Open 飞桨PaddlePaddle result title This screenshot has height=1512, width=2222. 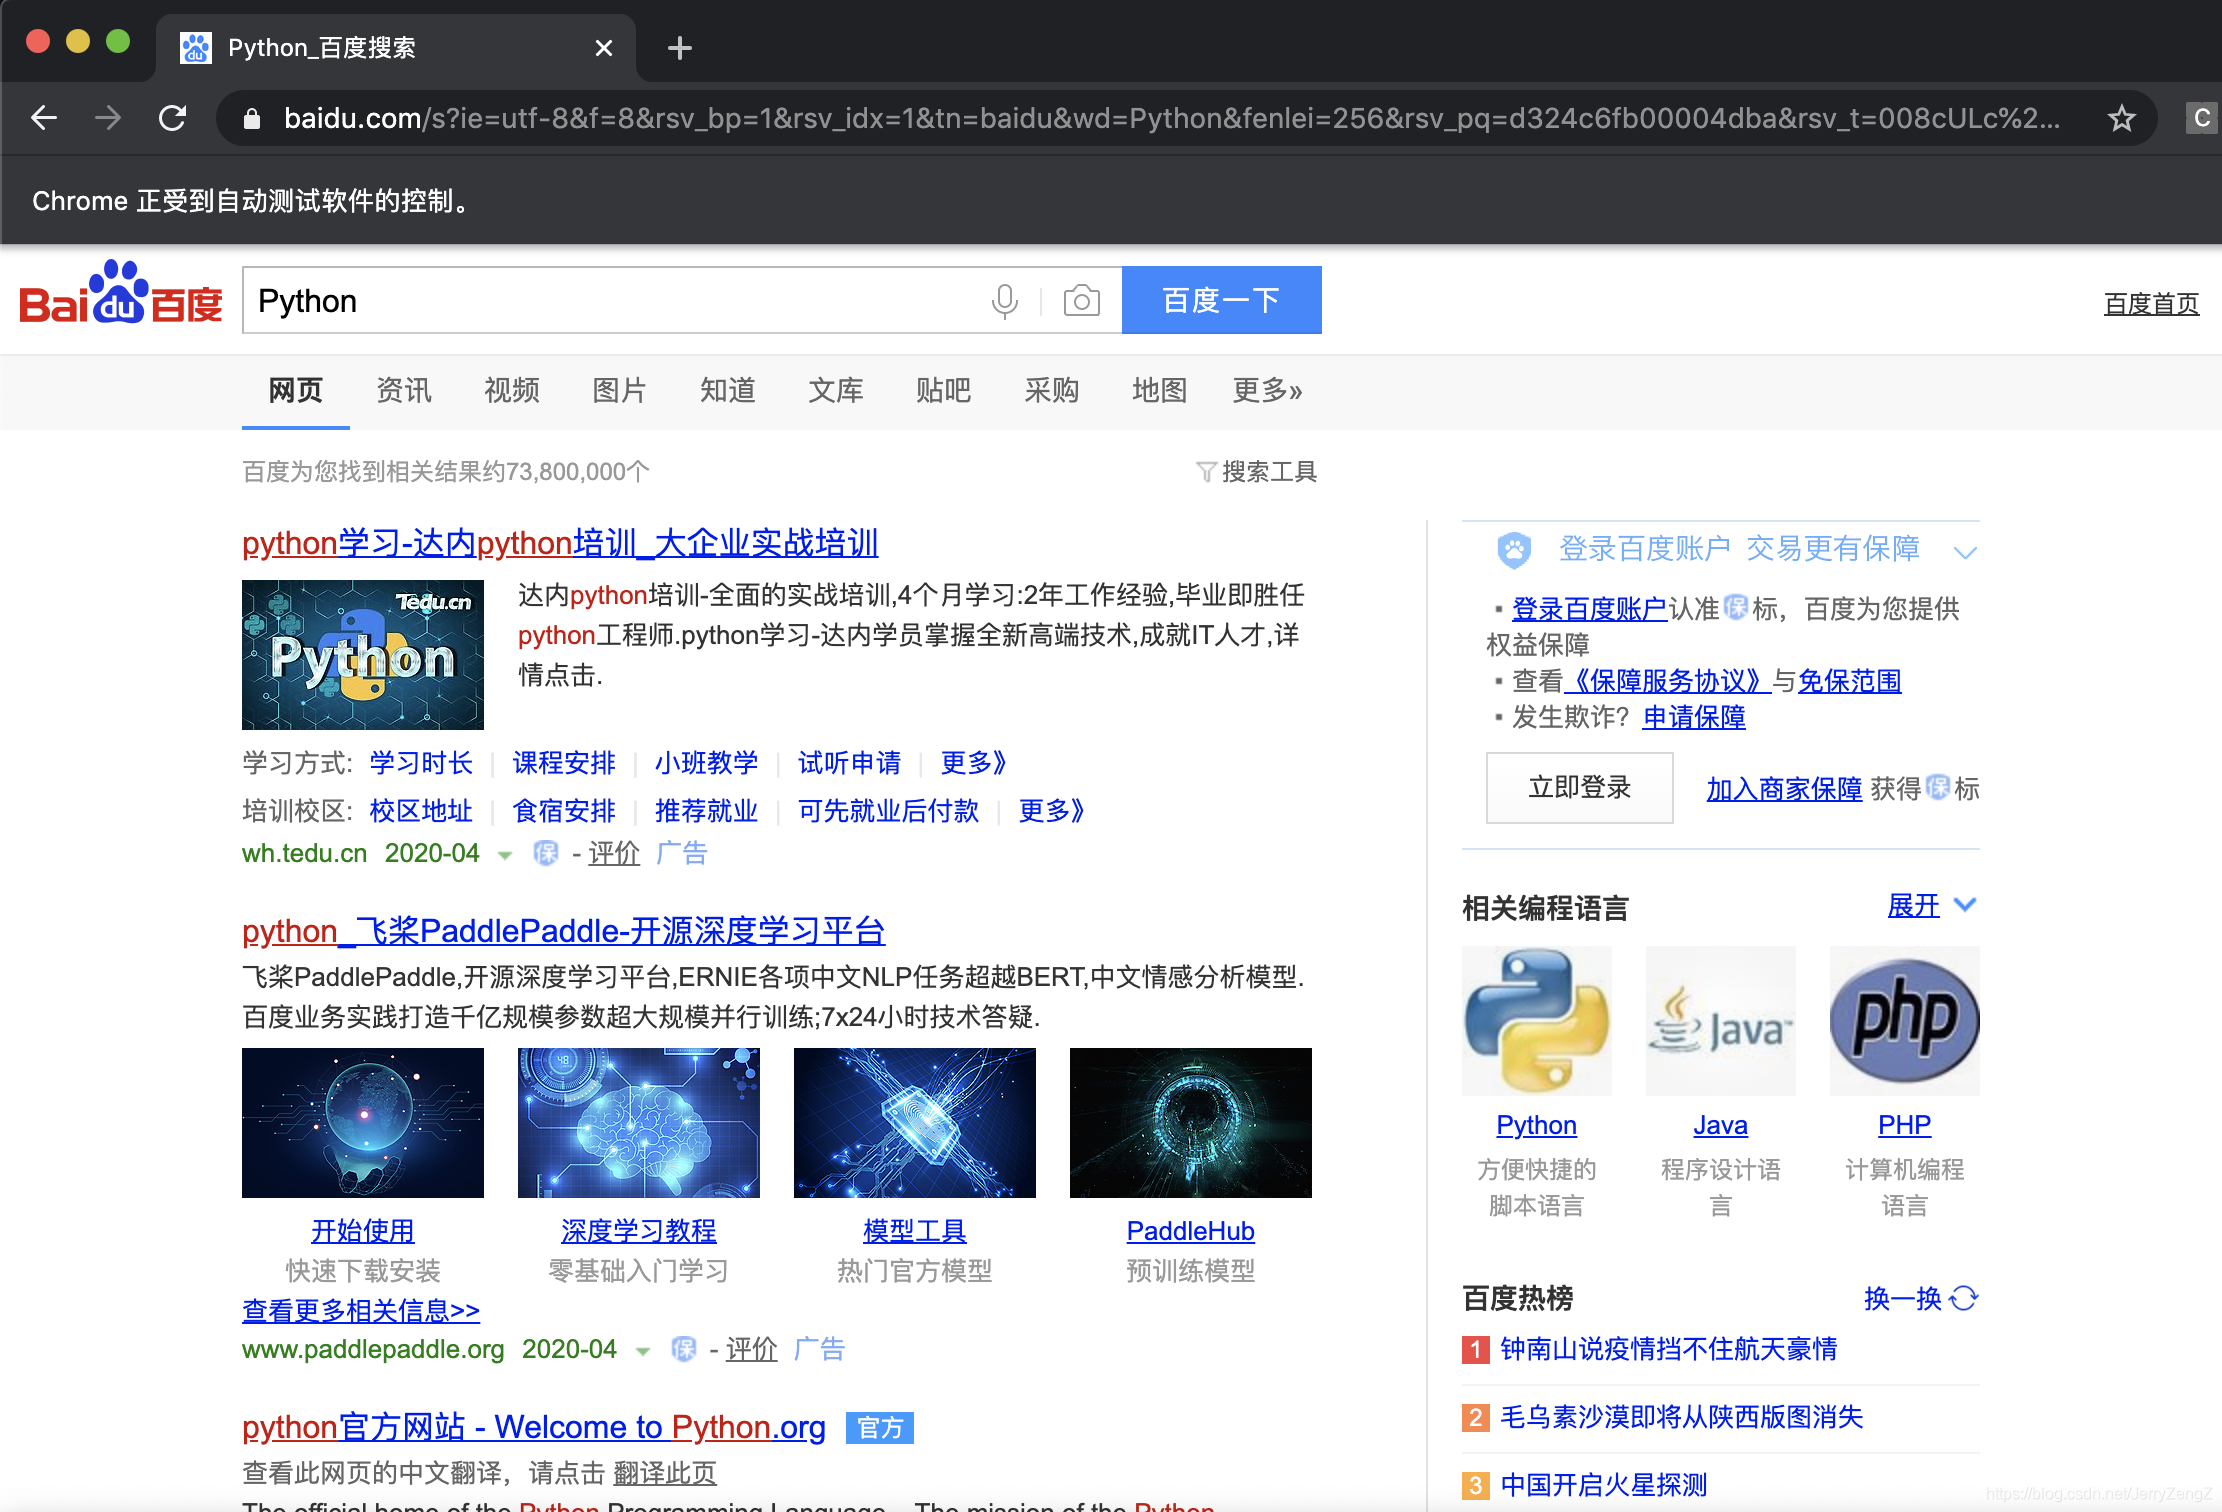[x=563, y=931]
